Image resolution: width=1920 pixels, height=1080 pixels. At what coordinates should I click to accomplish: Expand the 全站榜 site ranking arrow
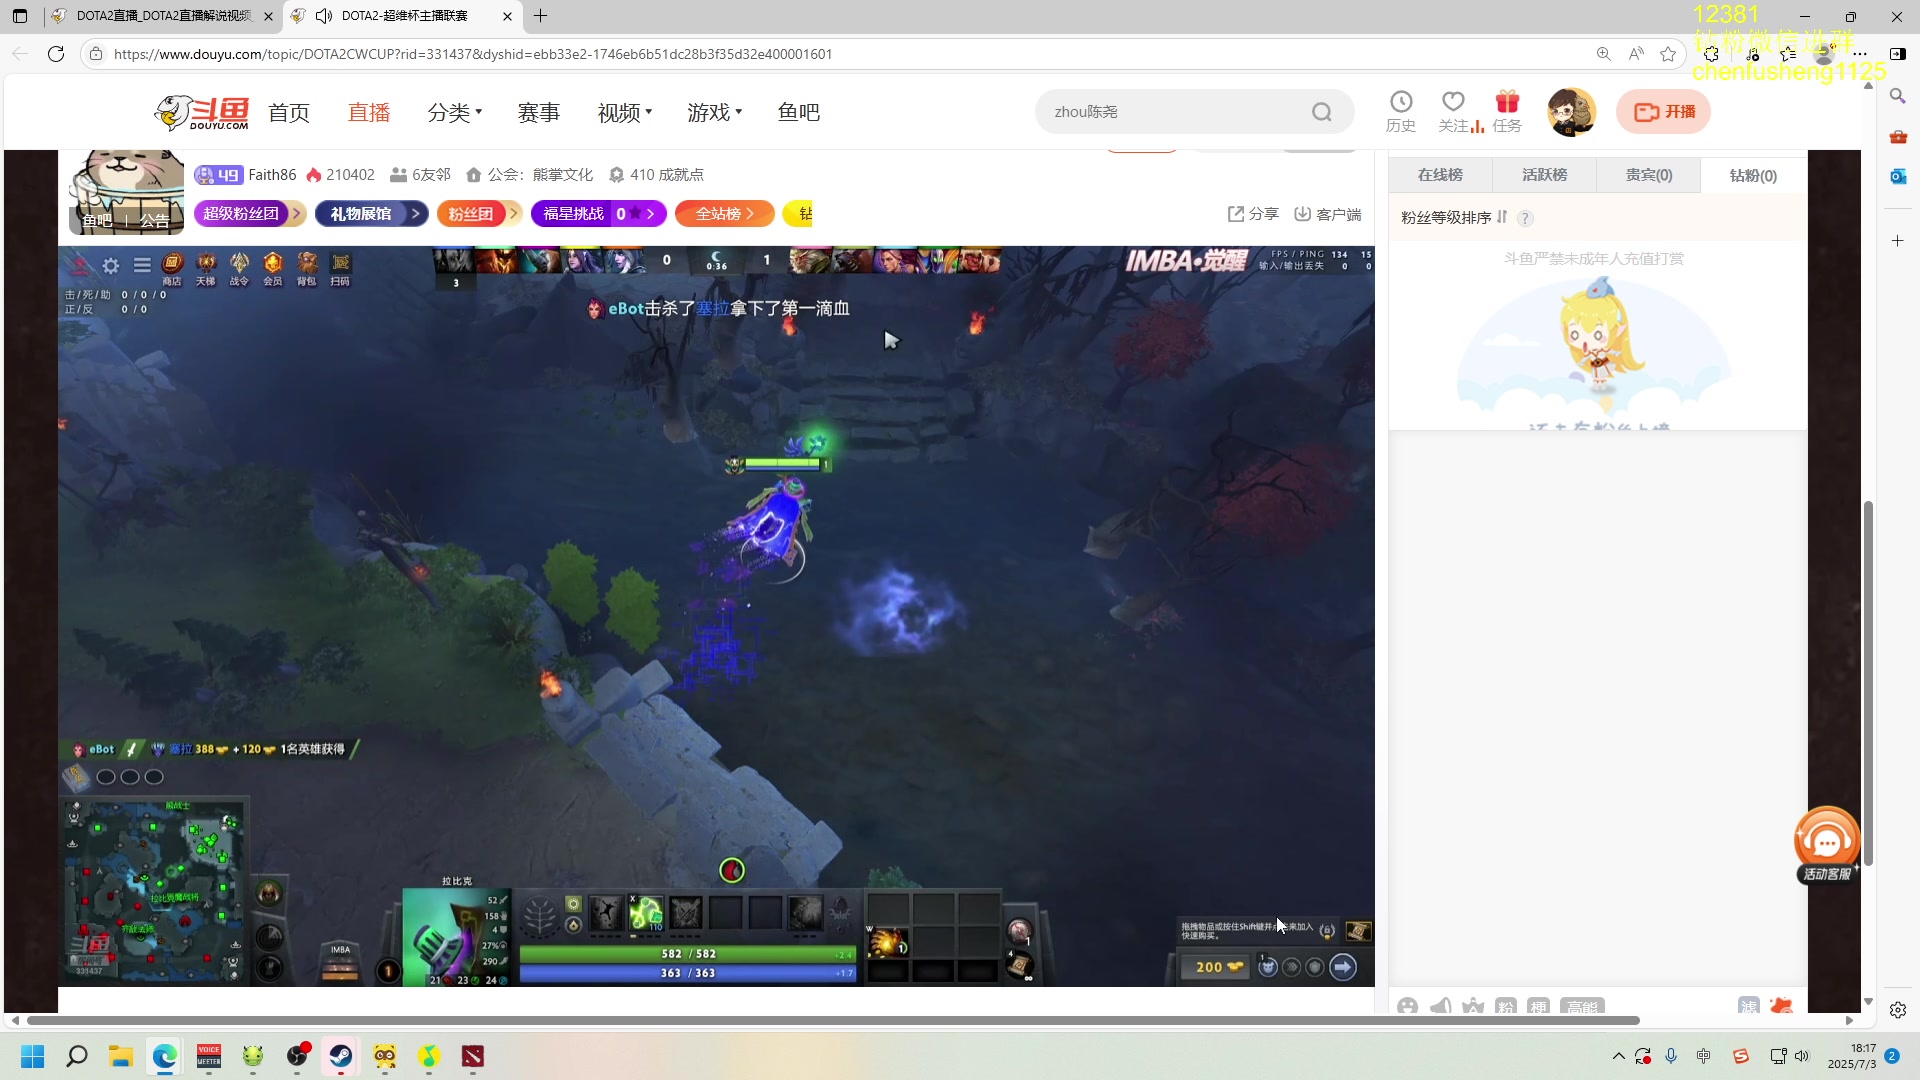(750, 213)
